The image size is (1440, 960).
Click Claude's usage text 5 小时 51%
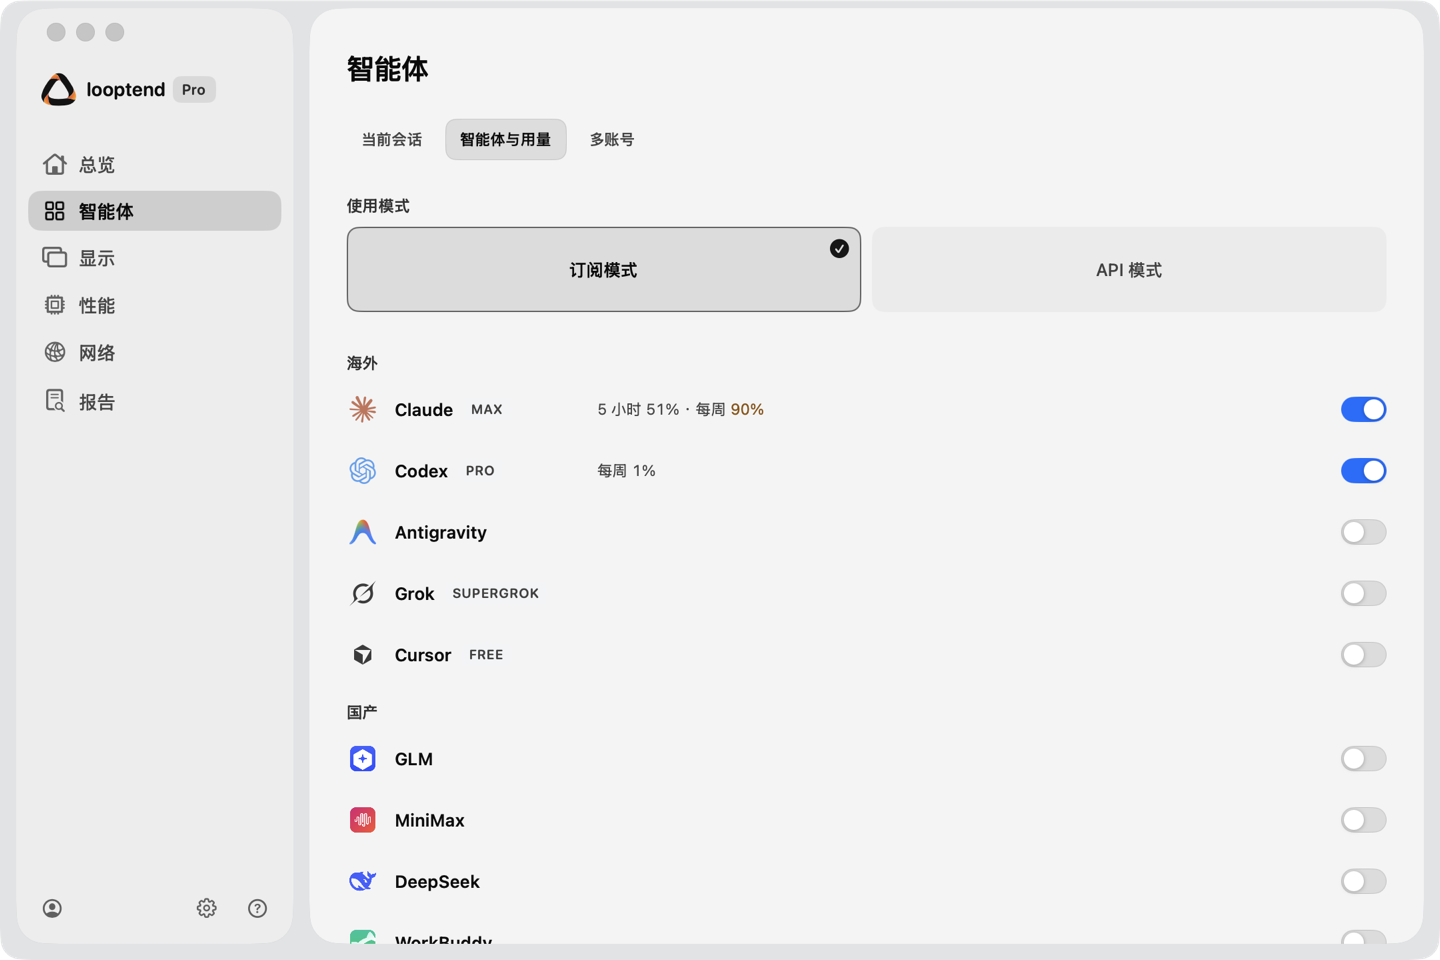click(x=638, y=409)
